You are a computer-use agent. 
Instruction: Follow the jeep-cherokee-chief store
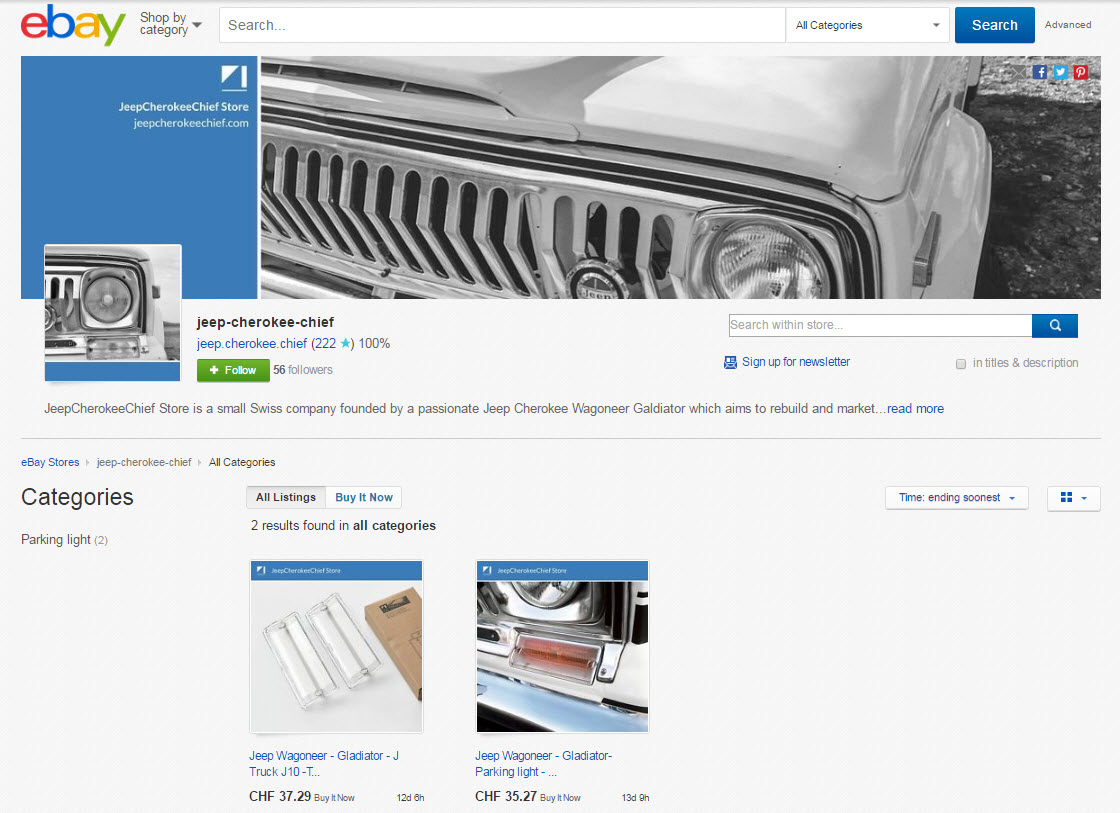point(233,370)
